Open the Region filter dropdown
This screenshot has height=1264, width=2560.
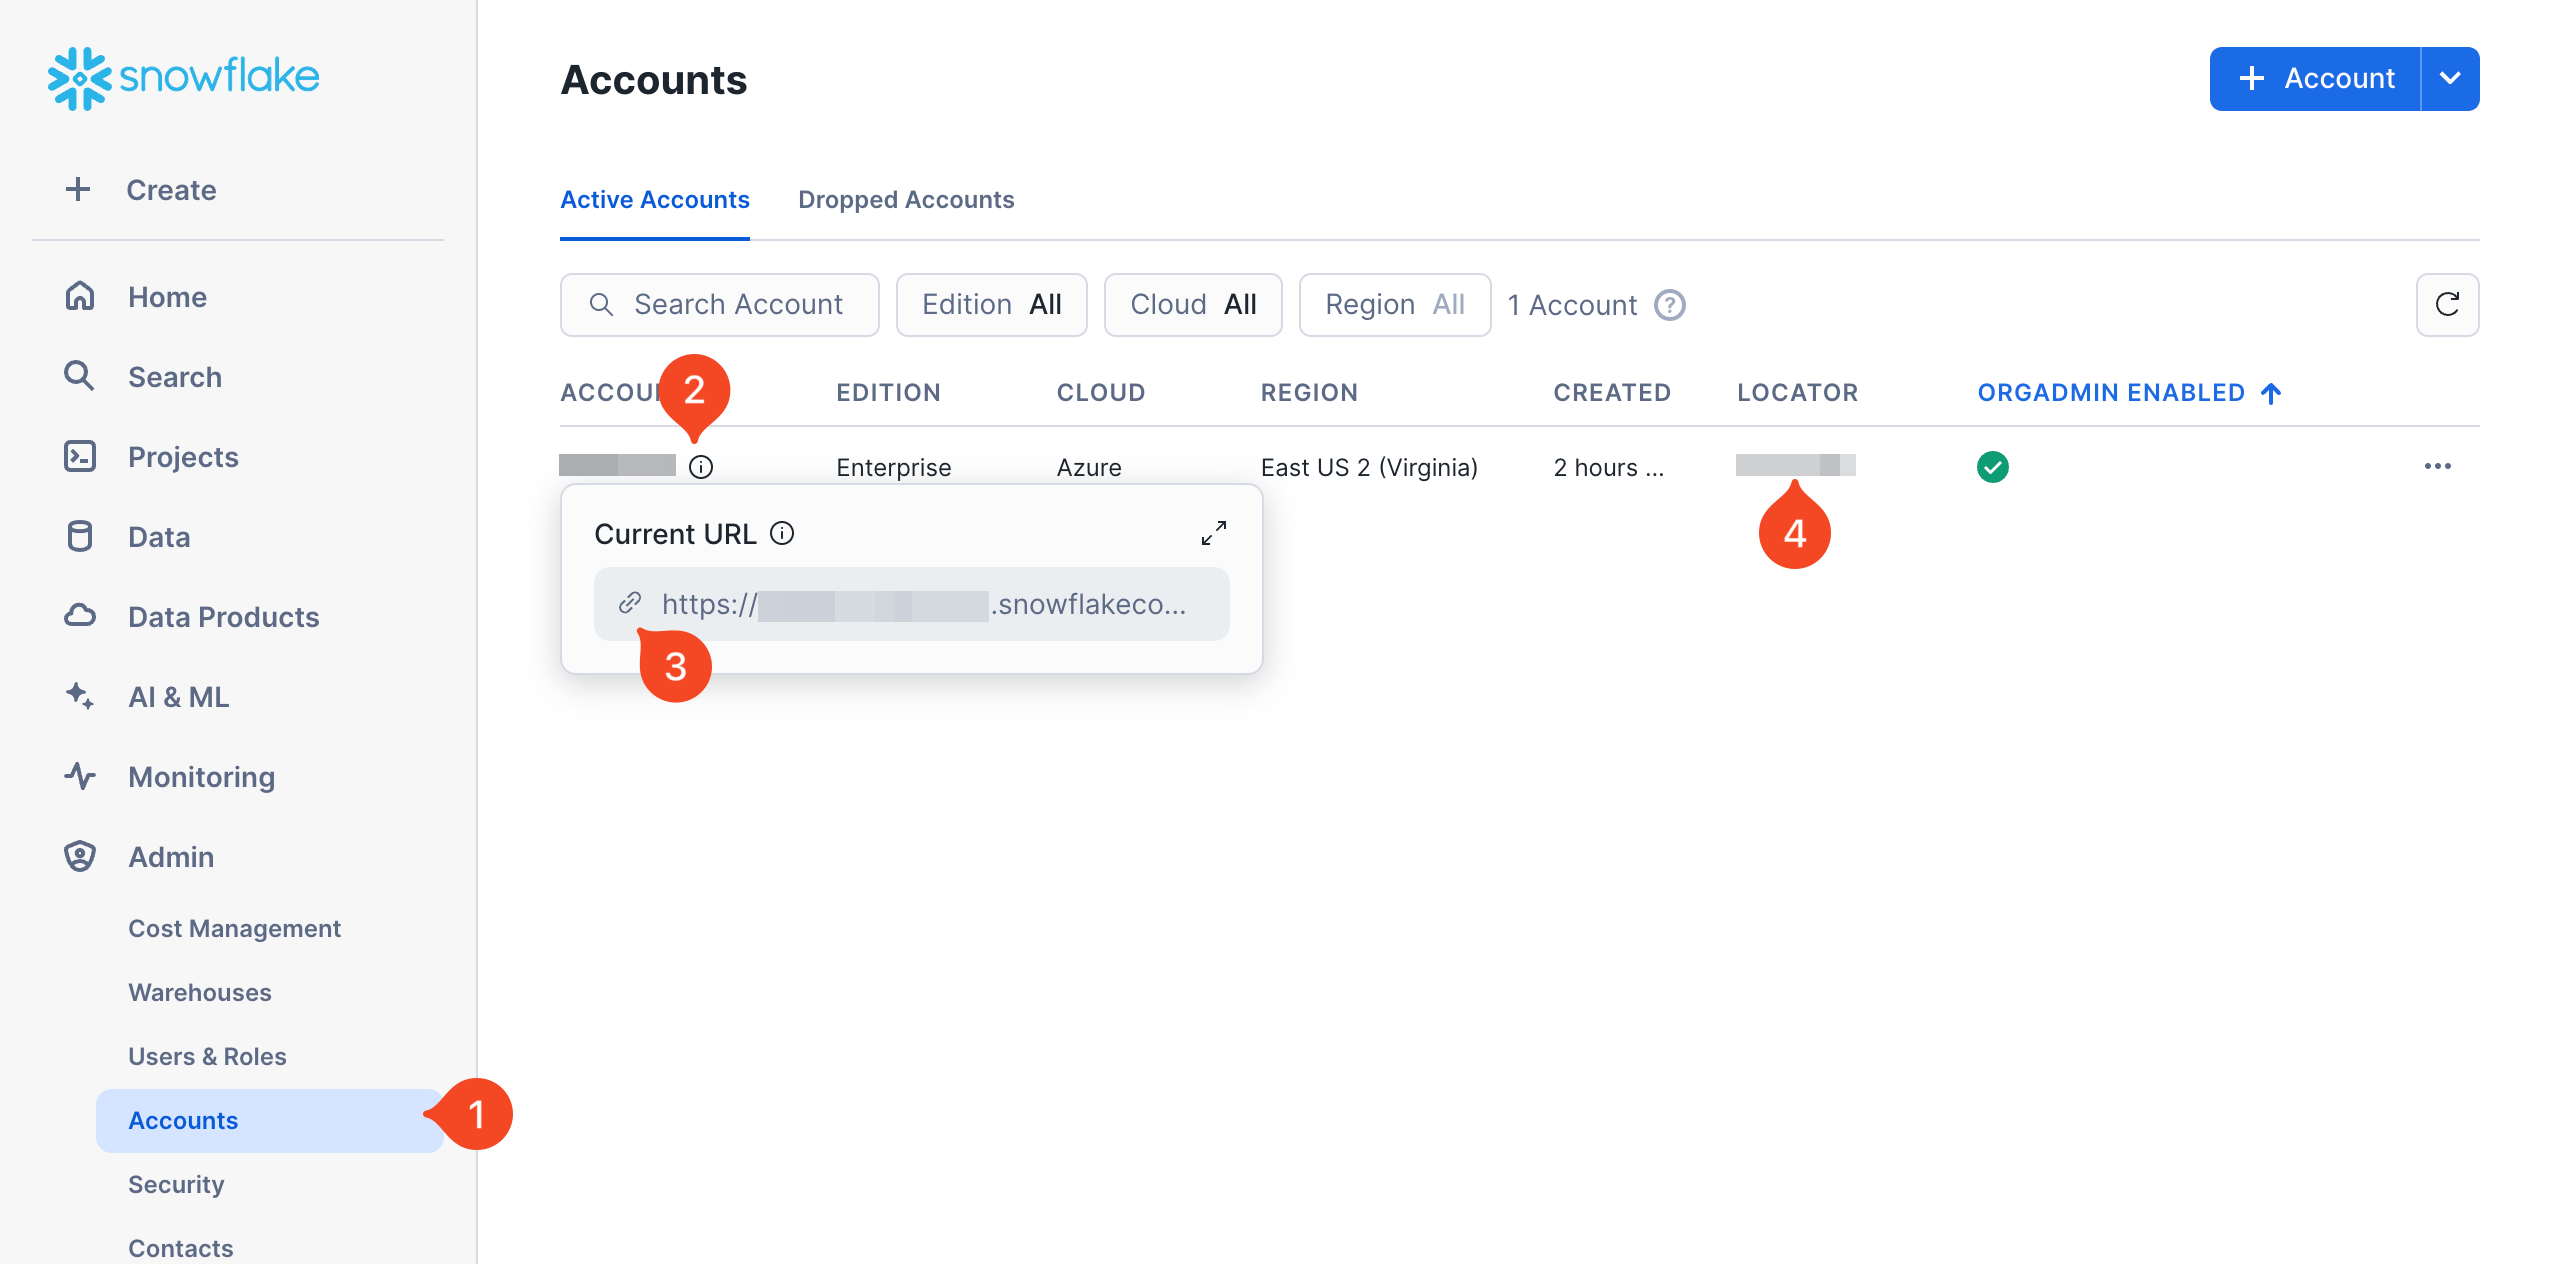(x=1395, y=305)
